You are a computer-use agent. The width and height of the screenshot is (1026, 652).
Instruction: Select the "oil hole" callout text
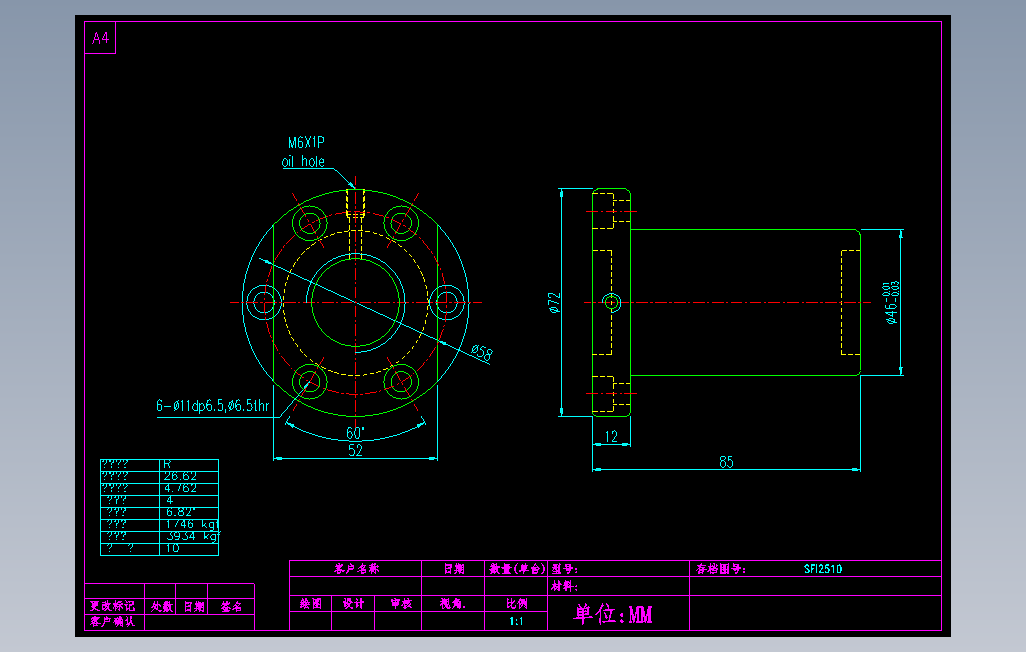pos(303,161)
